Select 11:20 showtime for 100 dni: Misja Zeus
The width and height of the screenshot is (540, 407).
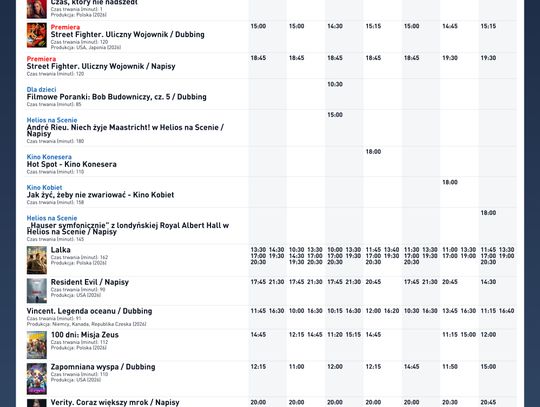[335, 335]
